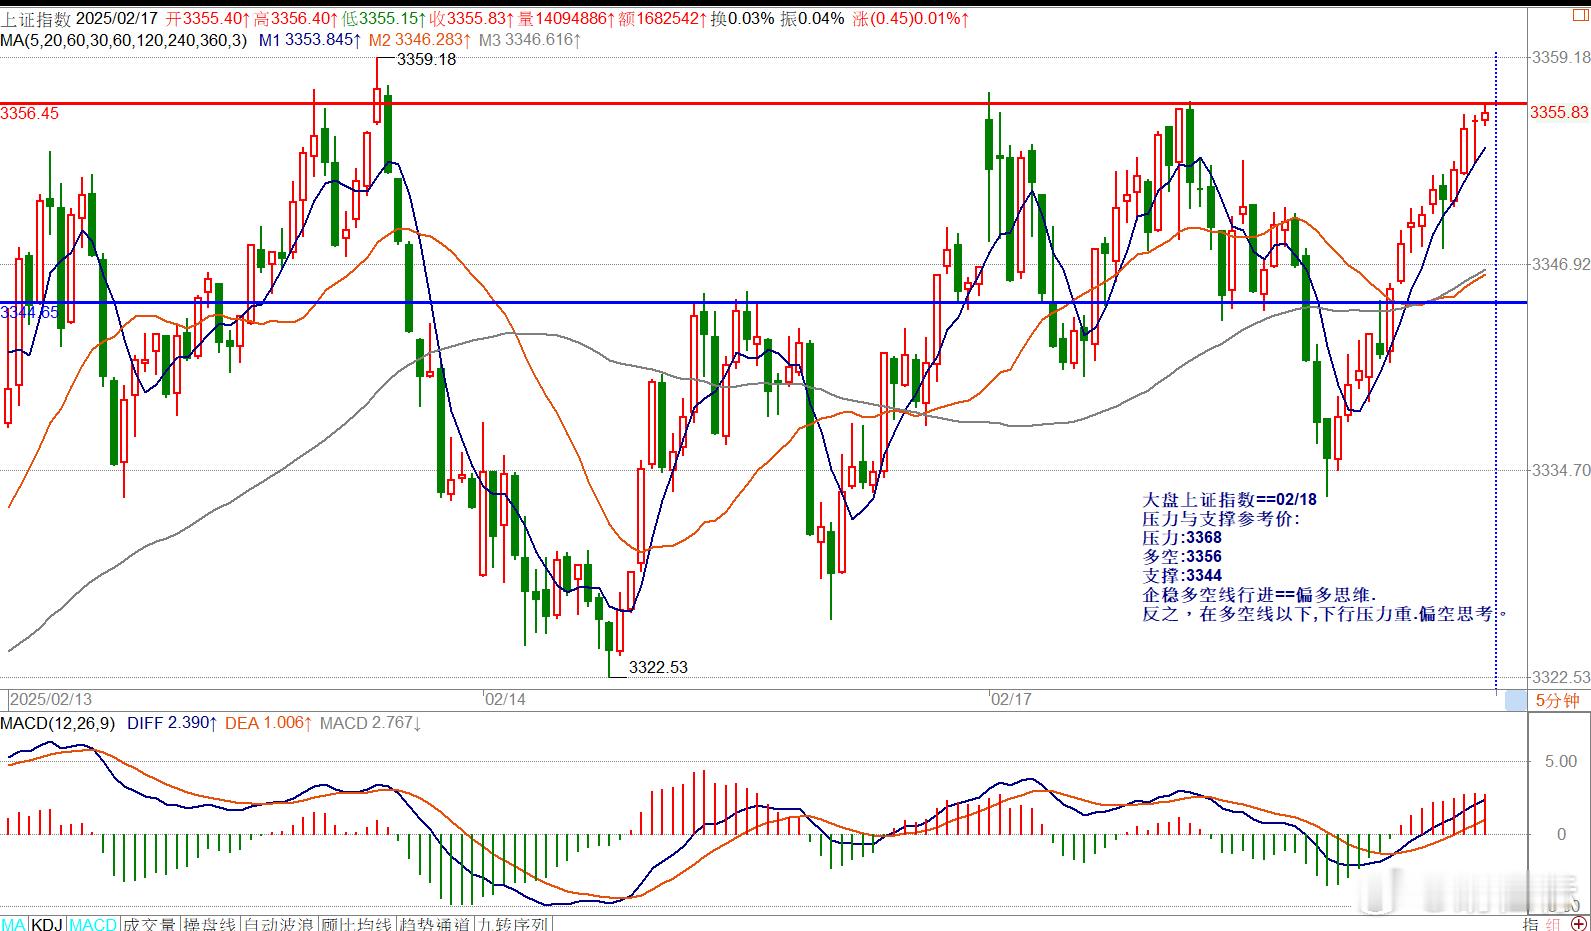1591x931 pixels.
Task: Click the 收3355.83 close price
Action: point(472,18)
